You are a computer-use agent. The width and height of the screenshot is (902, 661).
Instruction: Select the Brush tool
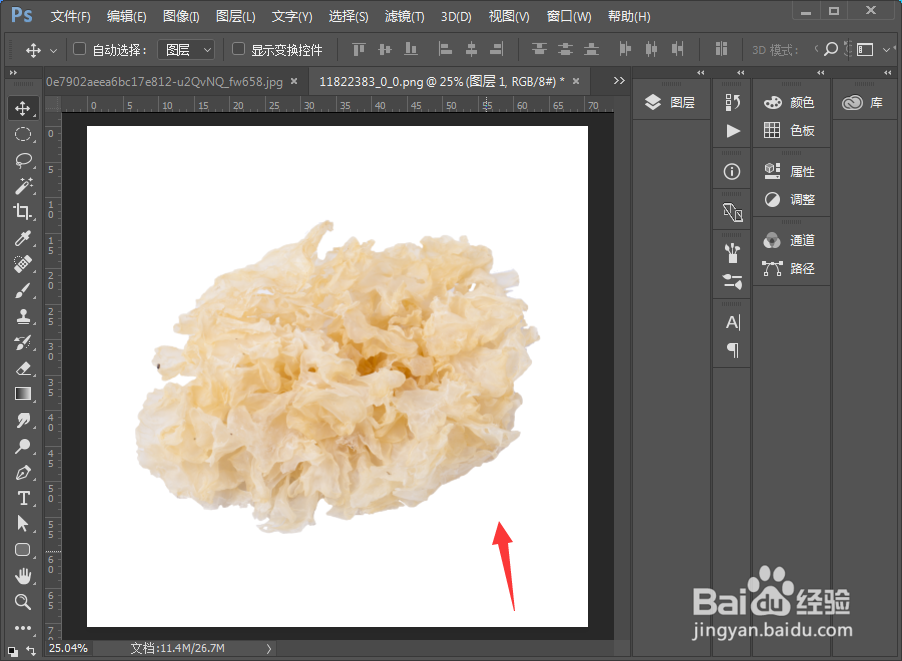click(23, 291)
